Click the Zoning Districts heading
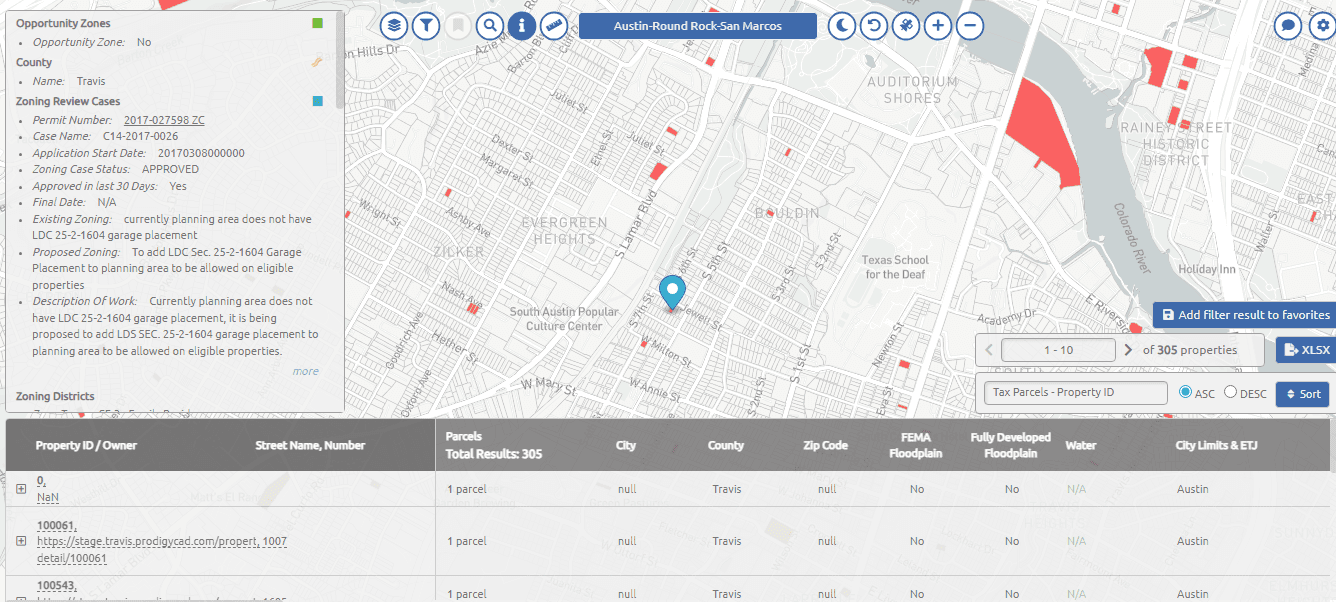Viewport: 1336px width, 602px height. tap(55, 397)
